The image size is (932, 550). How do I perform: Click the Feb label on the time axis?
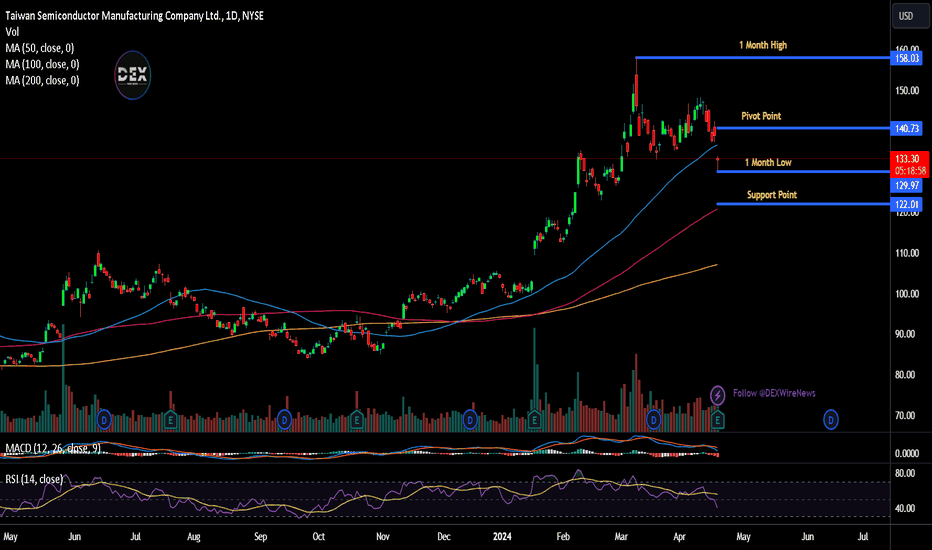pyautogui.click(x=563, y=537)
